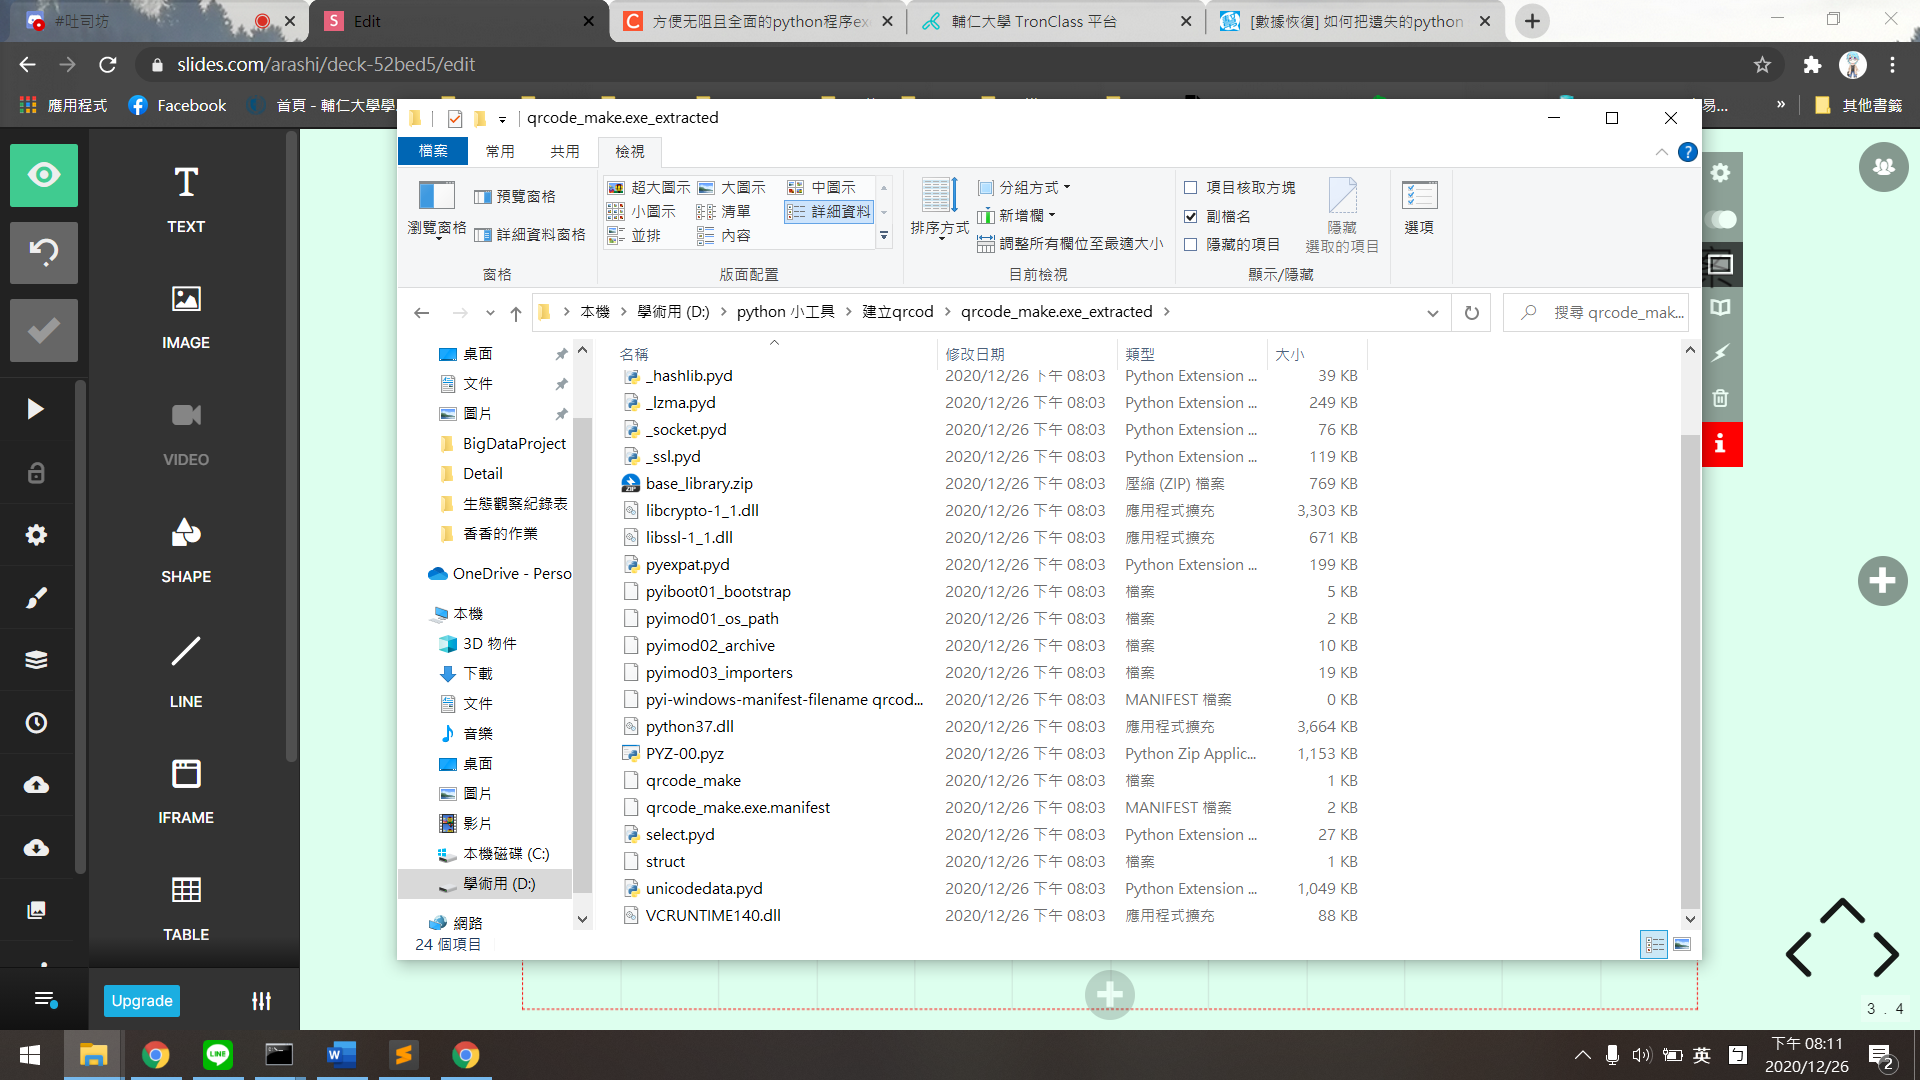This screenshot has width=1920, height=1080.
Task: Click the slide preview eye icon
Action: 43,175
